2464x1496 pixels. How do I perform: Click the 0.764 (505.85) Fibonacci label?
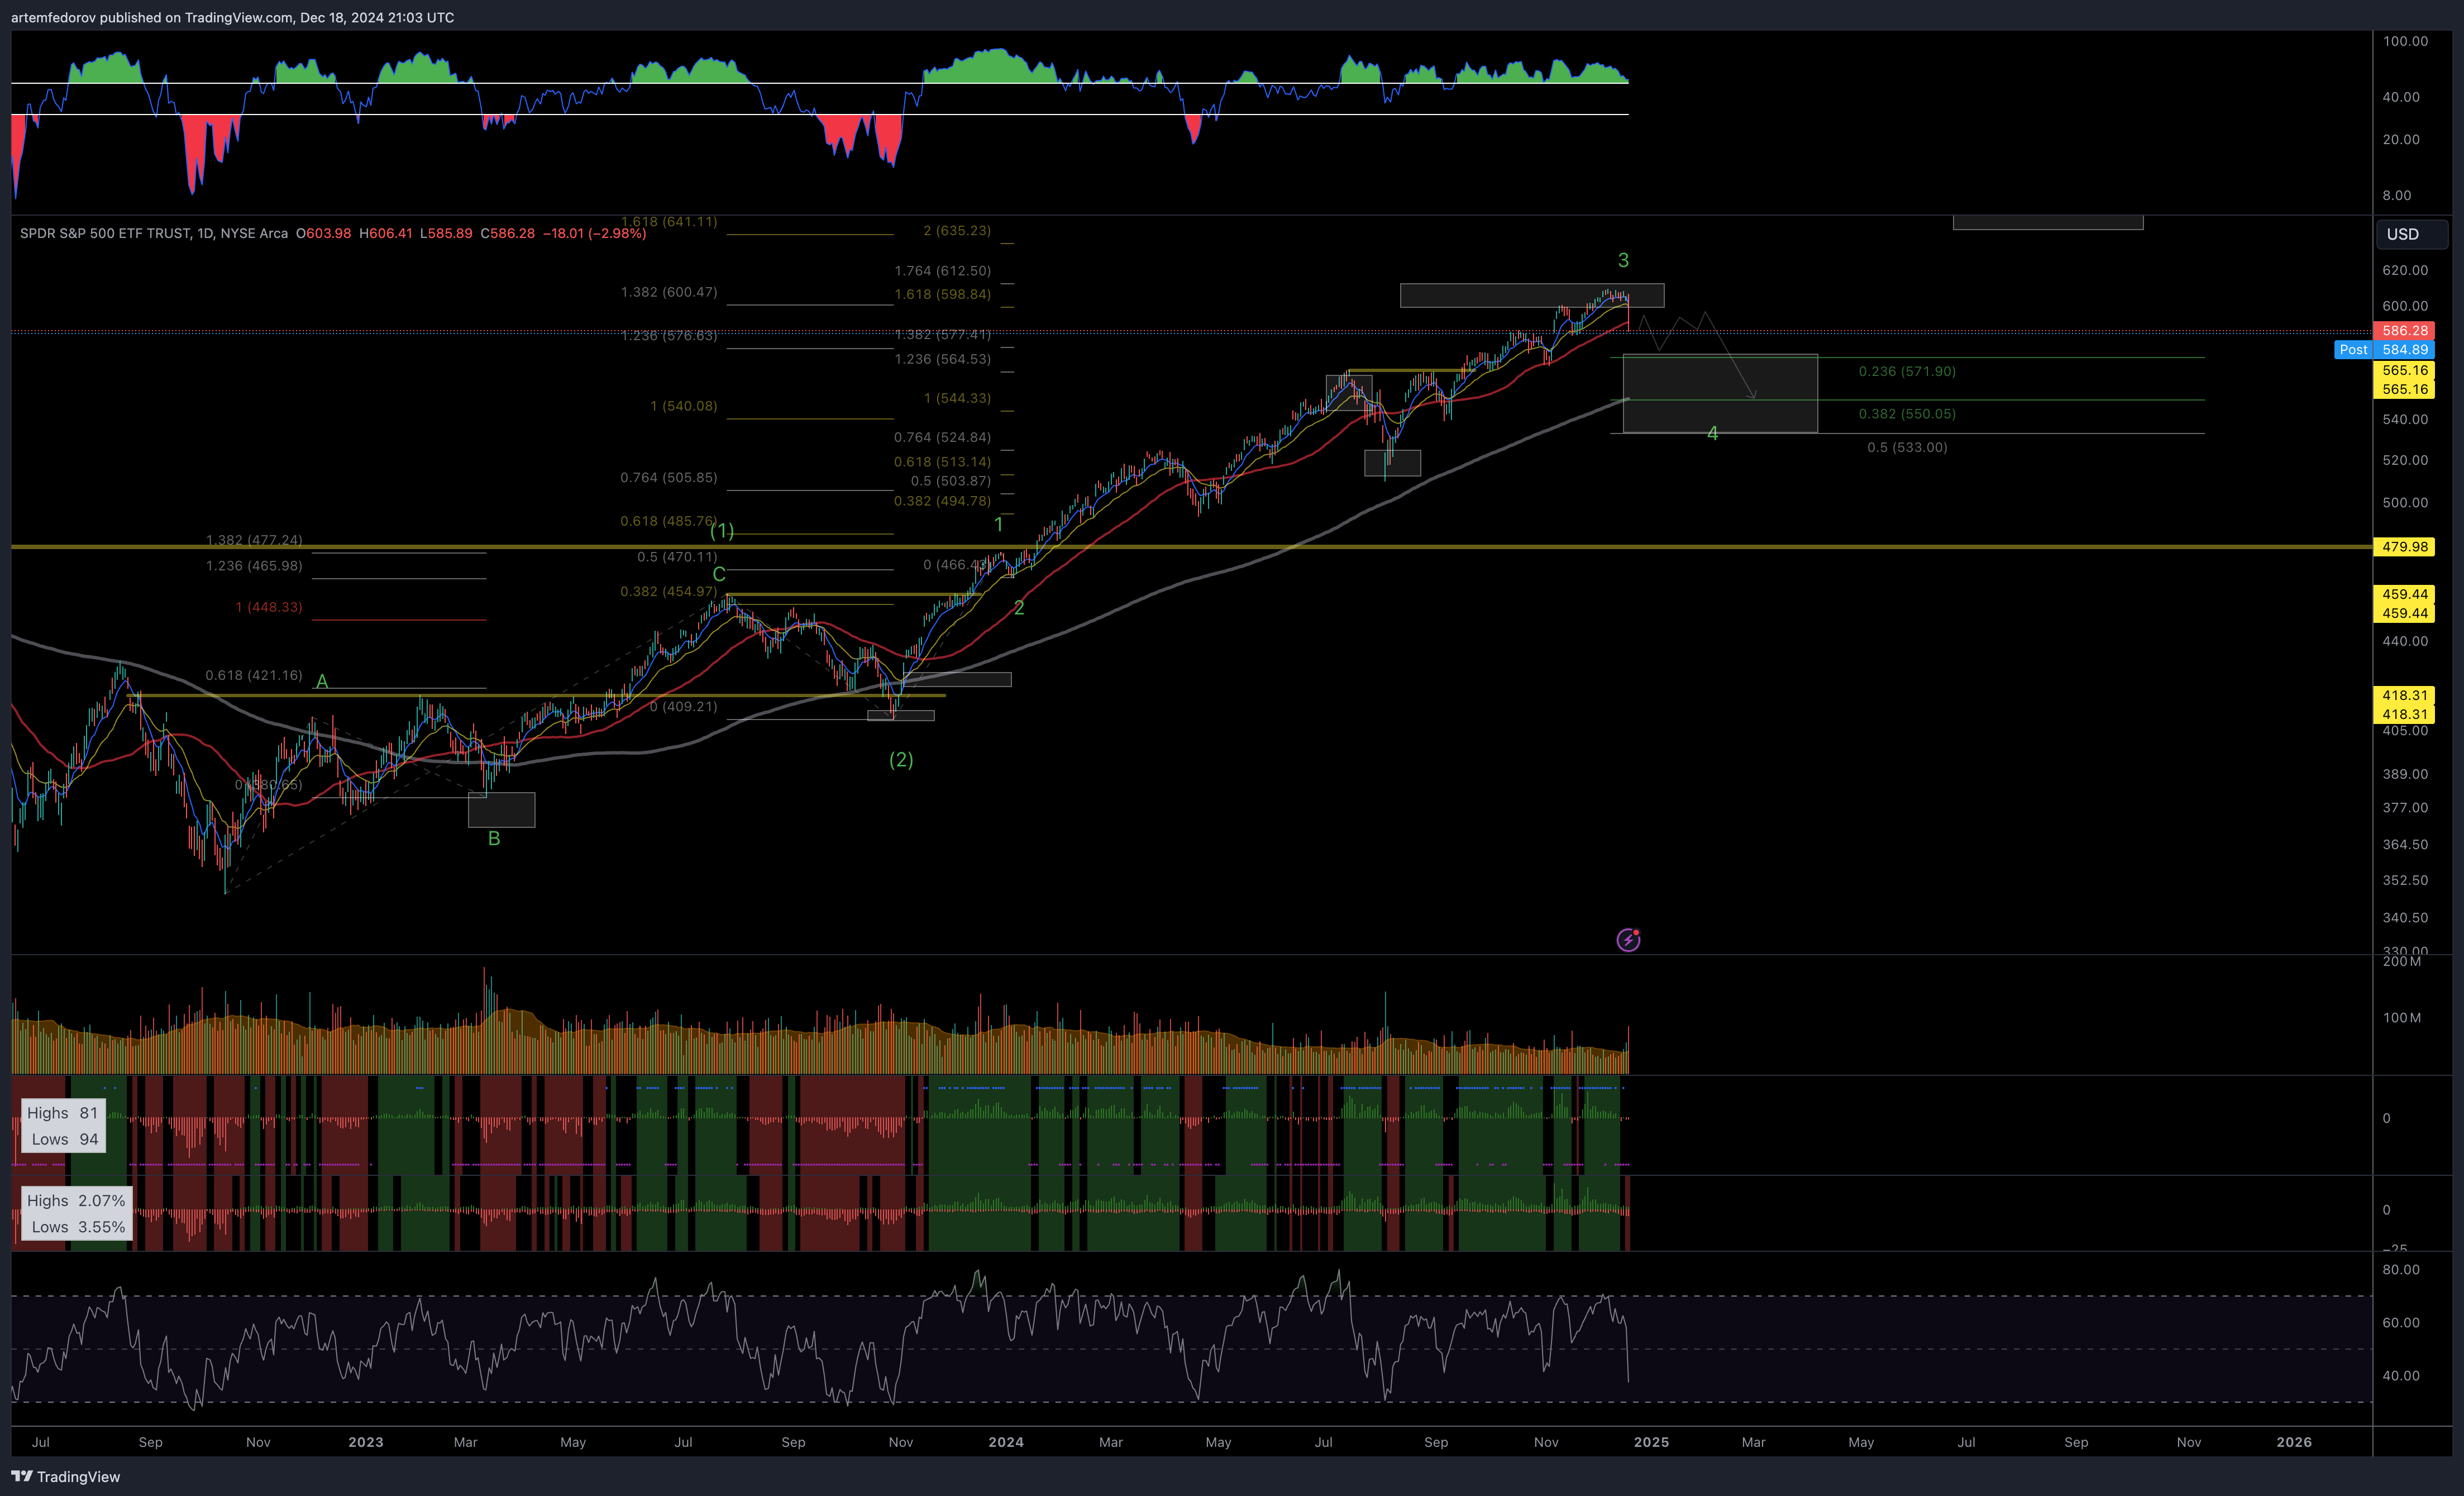(668, 477)
